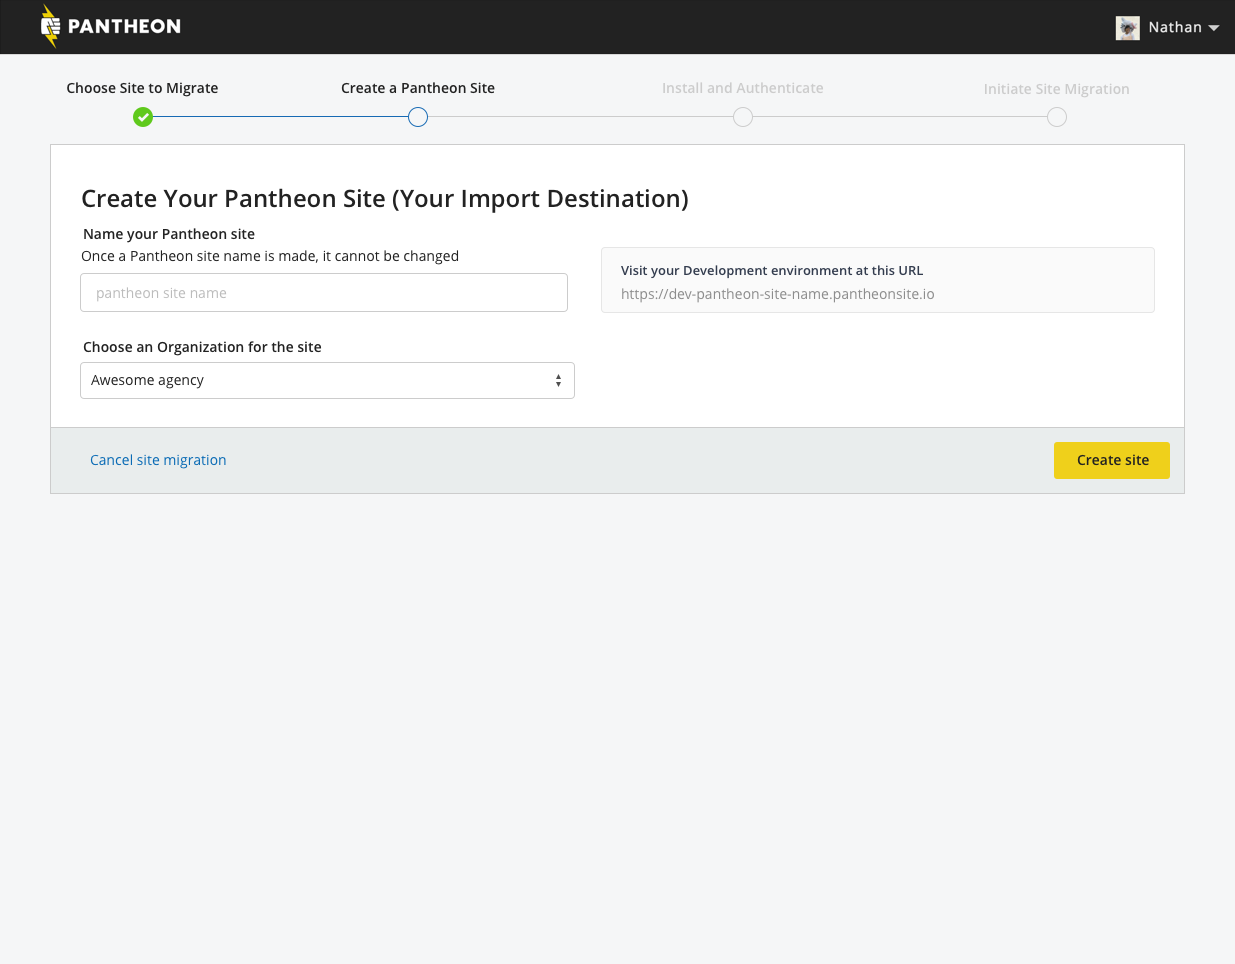Select Create a Pantheon Site step label
The width and height of the screenshot is (1235, 964).
tap(418, 88)
